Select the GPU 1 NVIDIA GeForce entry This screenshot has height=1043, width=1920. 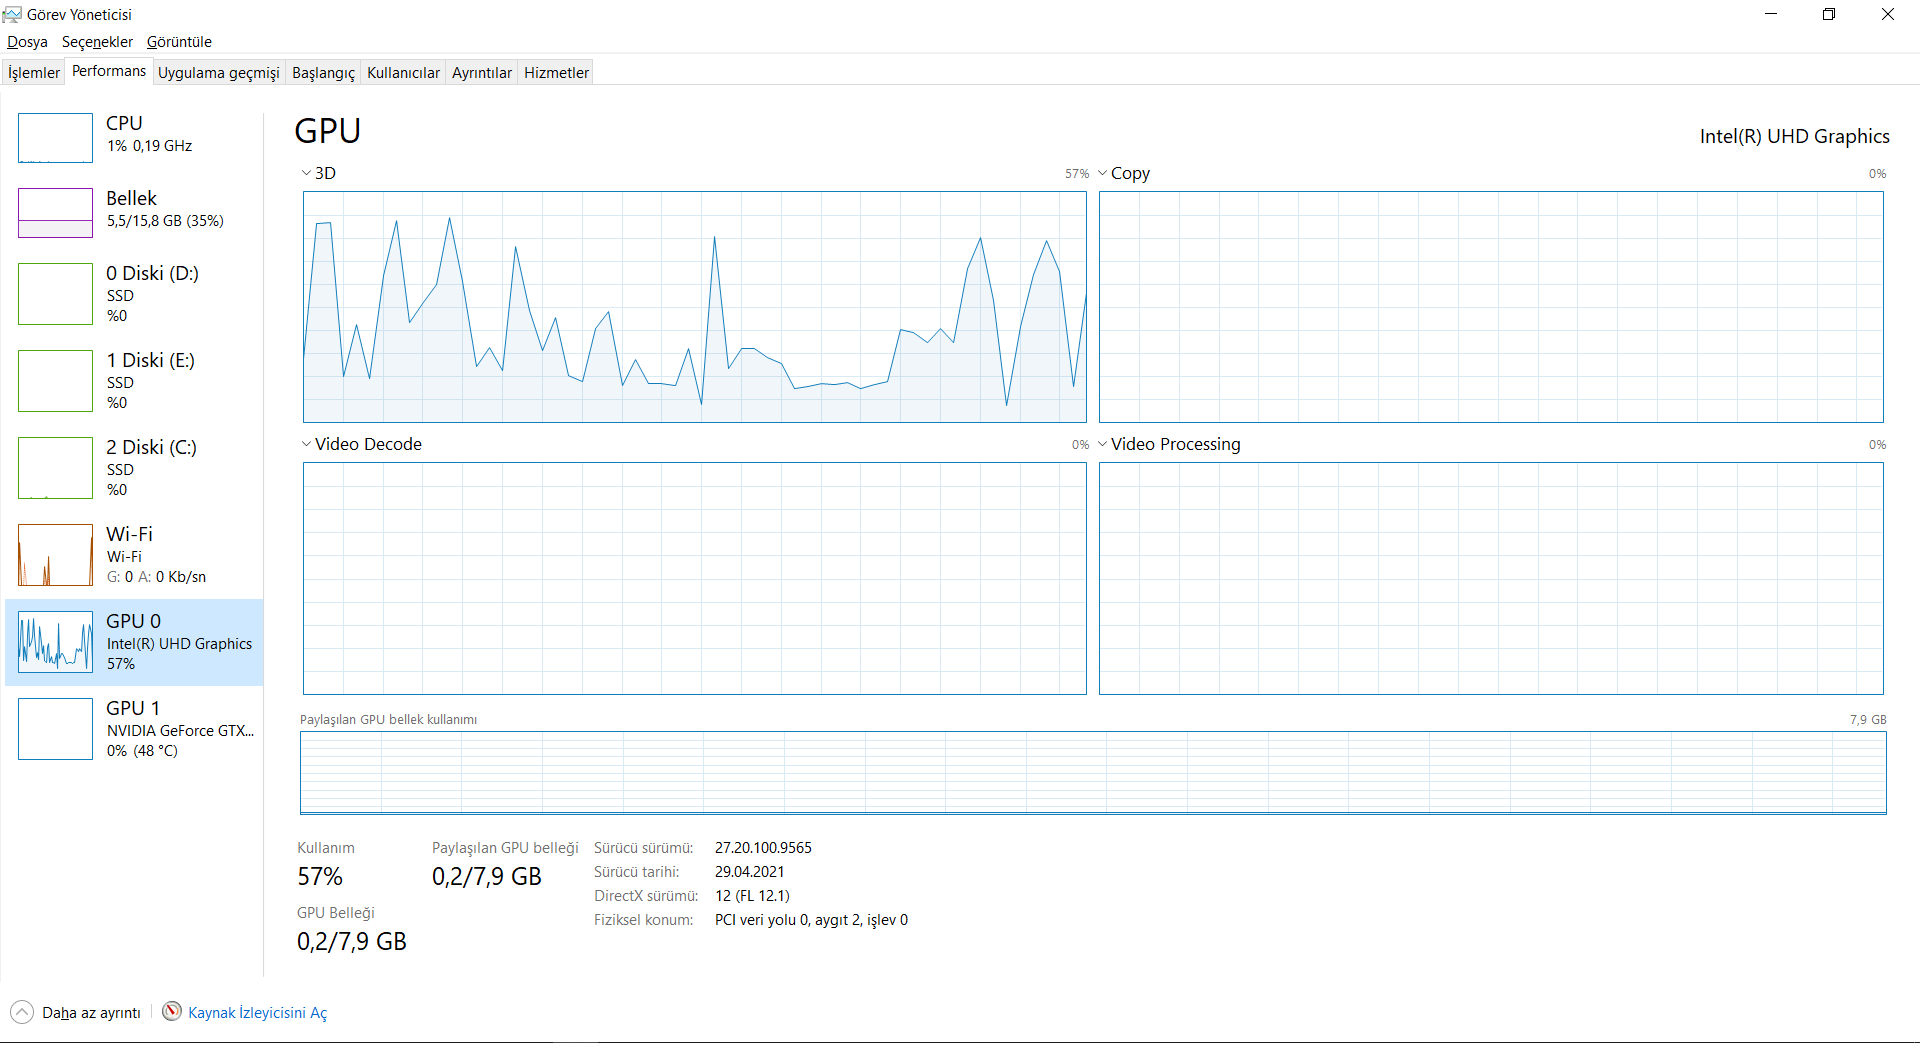pyautogui.click(x=135, y=729)
